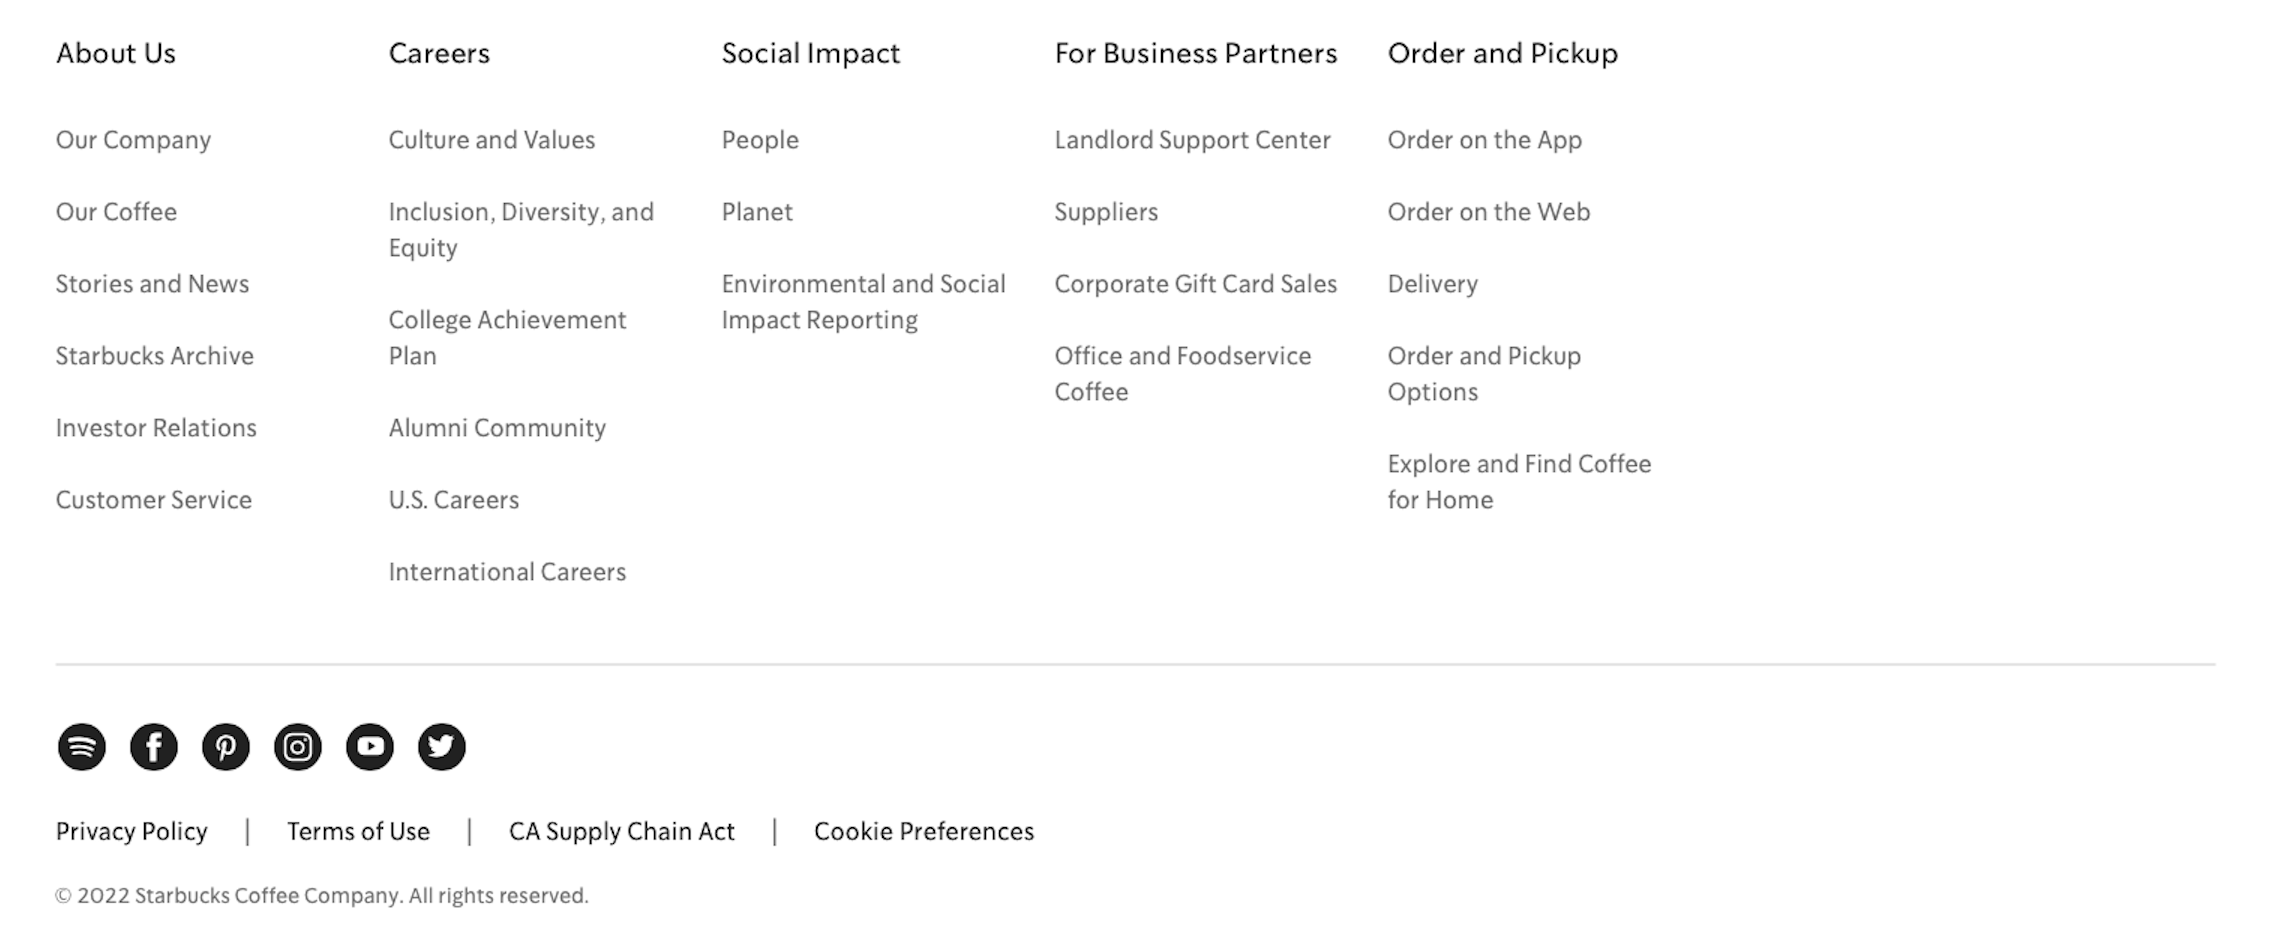Open Cookie Preferences
The image size is (2292, 928).
click(924, 831)
